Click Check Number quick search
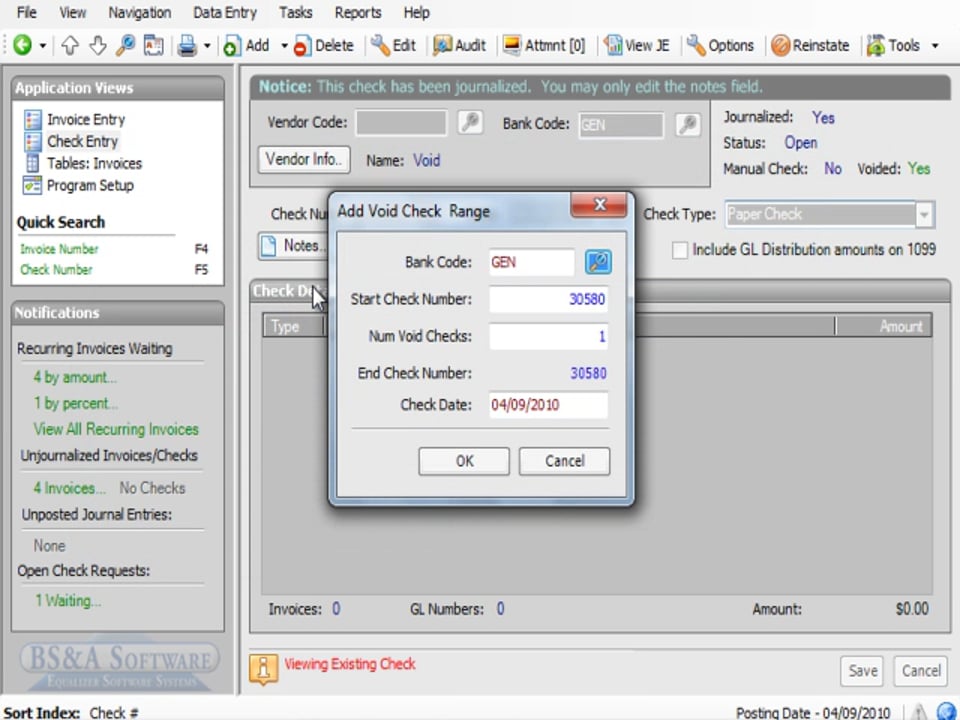Viewport: 960px width, 720px height. 56,269
